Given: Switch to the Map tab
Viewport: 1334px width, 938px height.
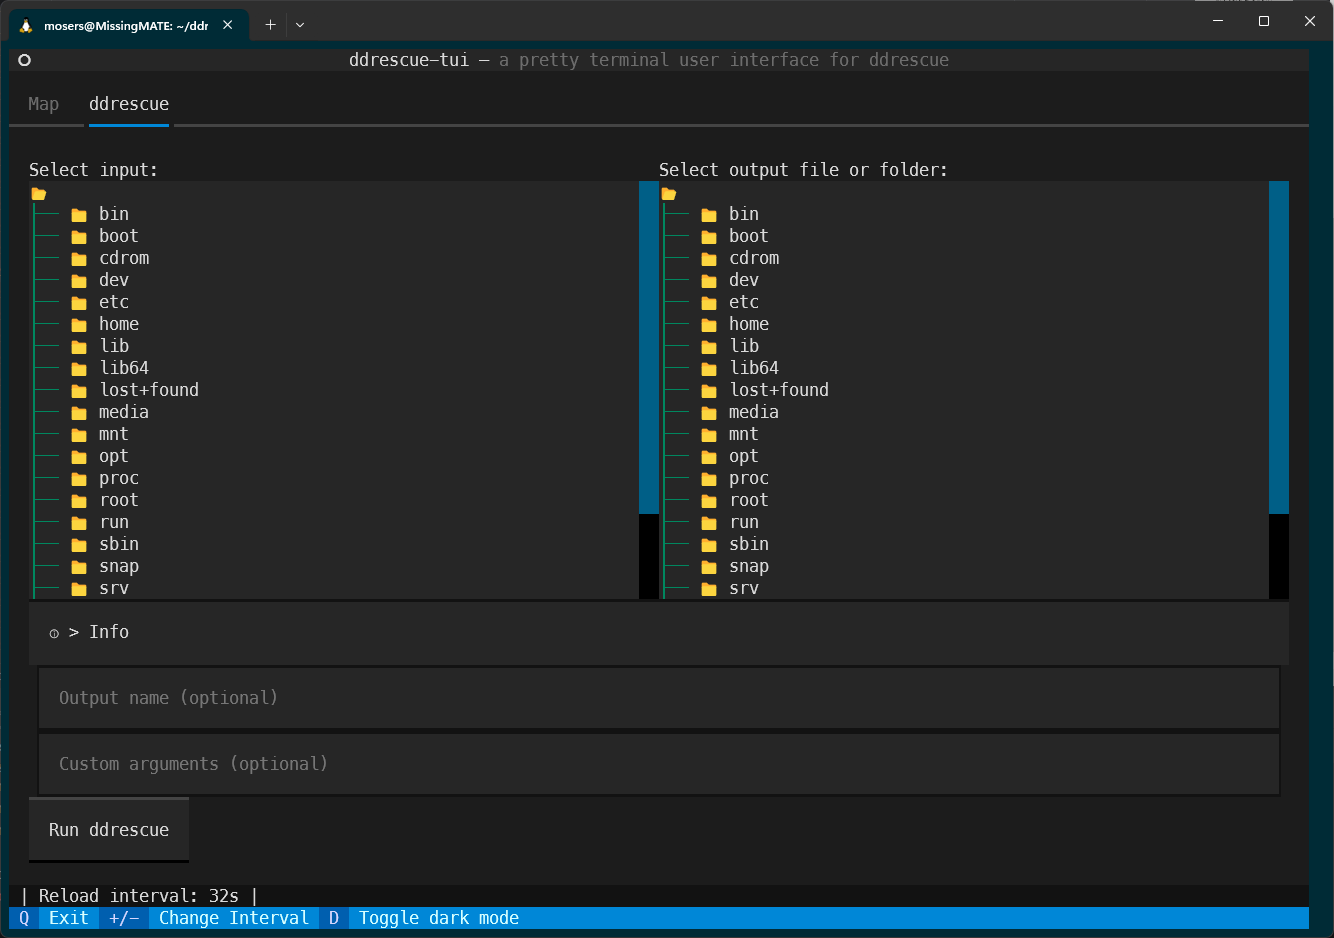Looking at the screenshot, I should click(43, 104).
